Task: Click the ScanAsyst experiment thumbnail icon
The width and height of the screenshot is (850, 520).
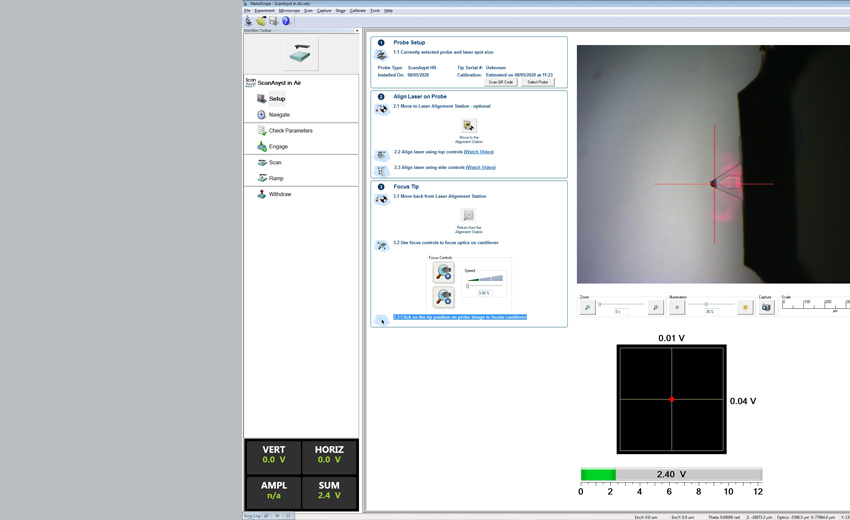Action: [x=300, y=53]
